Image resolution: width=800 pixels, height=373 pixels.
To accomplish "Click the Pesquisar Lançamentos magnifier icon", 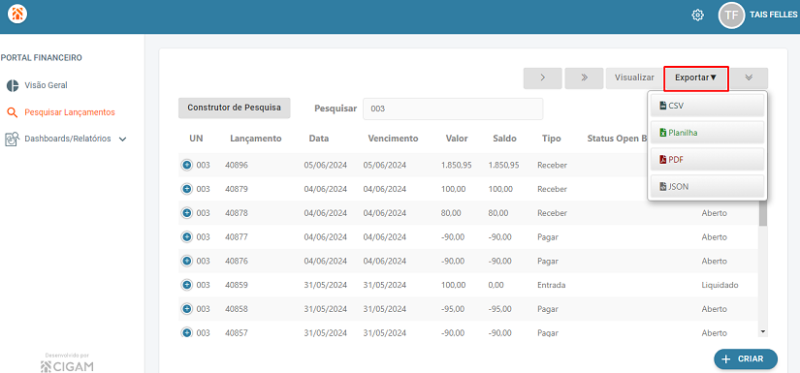I will (12, 113).
